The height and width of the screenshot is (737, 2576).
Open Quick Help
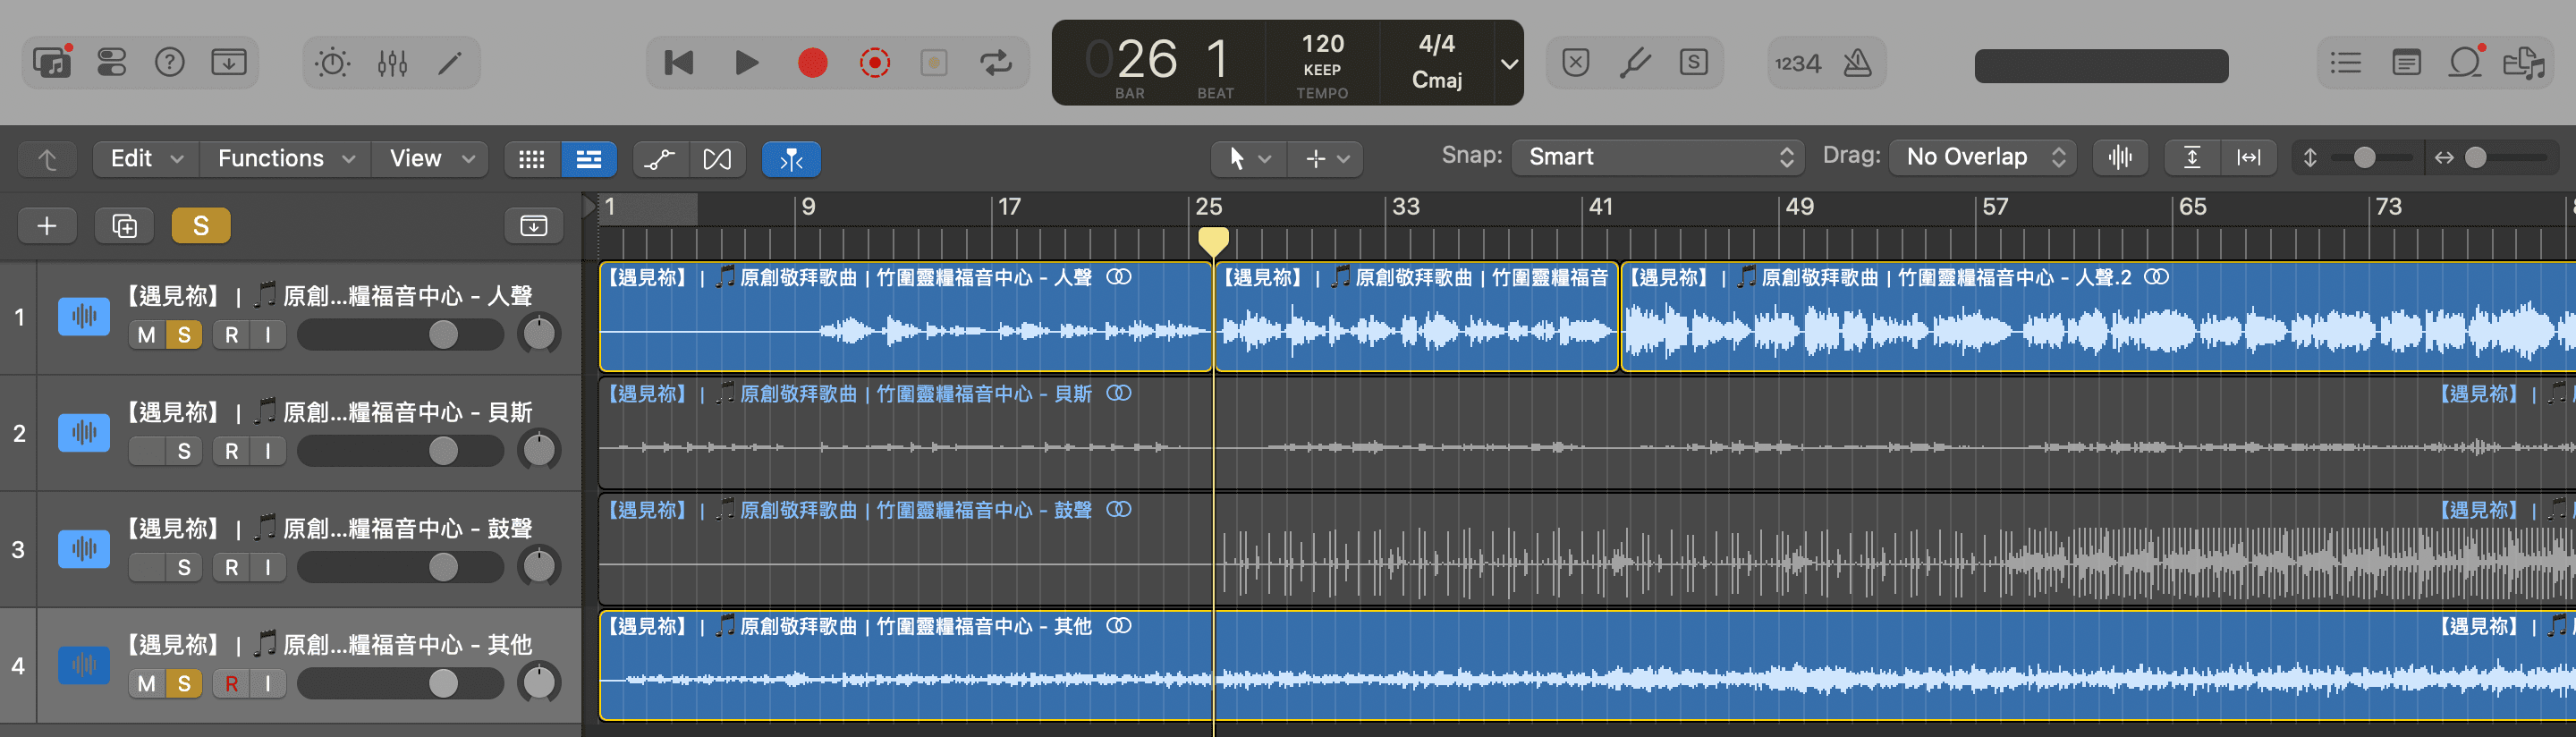coord(170,63)
